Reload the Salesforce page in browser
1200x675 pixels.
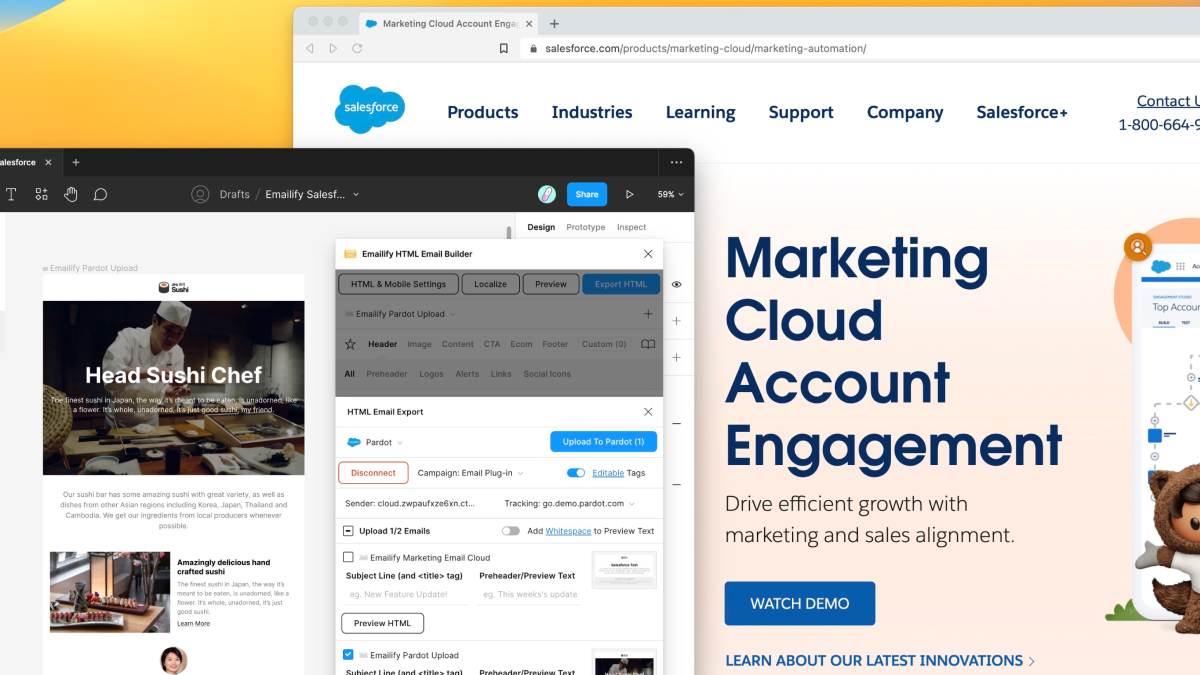click(357, 48)
